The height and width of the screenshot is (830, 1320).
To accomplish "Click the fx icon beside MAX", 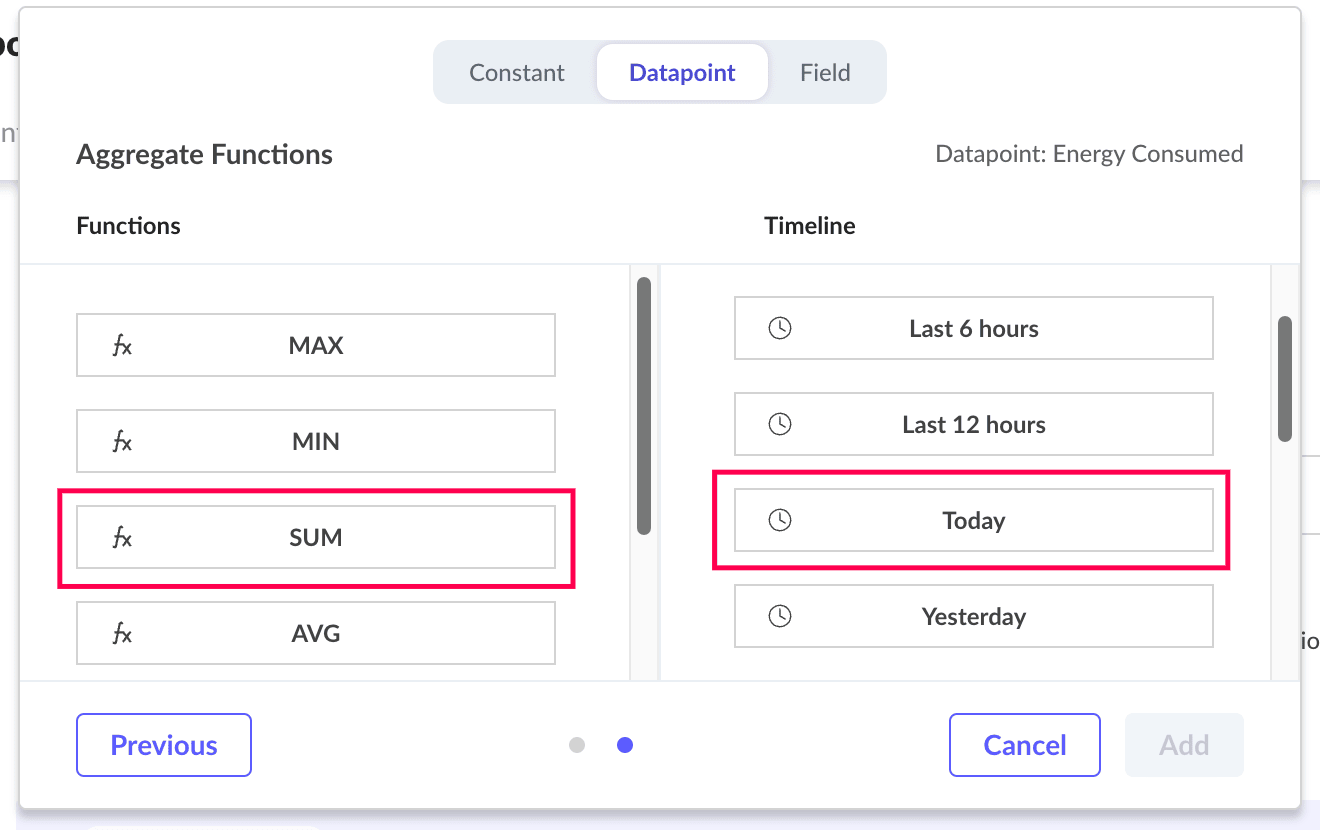I will click(122, 346).
